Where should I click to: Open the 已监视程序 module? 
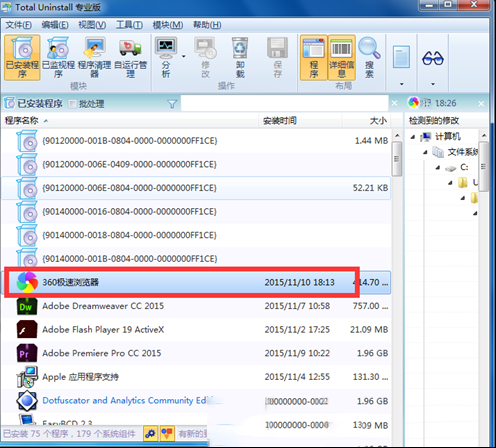tap(58, 58)
